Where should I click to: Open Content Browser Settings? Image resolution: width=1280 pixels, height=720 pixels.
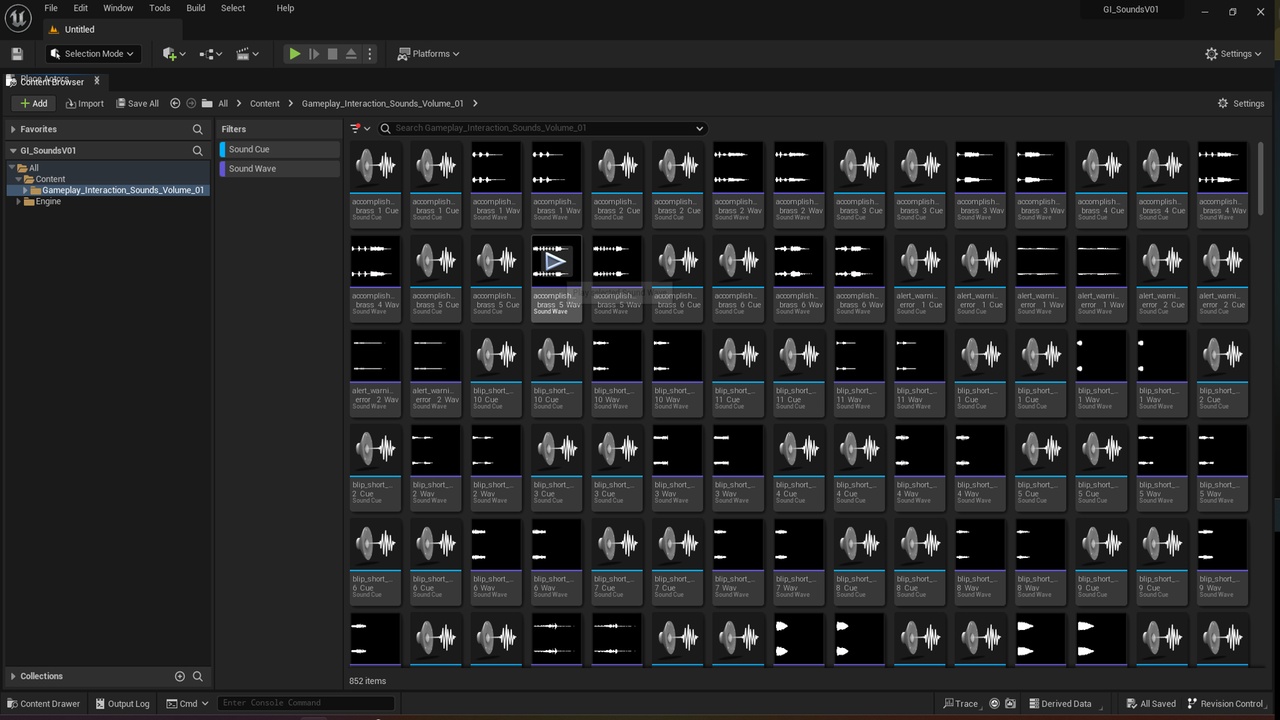pos(1241,103)
